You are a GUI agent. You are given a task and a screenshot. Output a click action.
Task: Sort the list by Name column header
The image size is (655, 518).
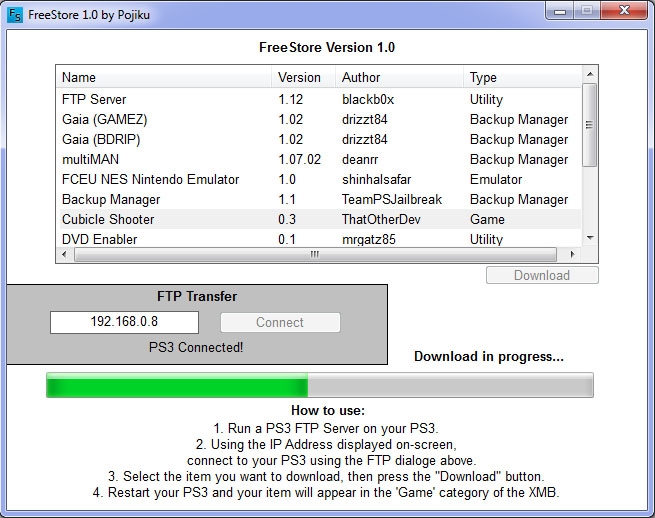(164, 77)
